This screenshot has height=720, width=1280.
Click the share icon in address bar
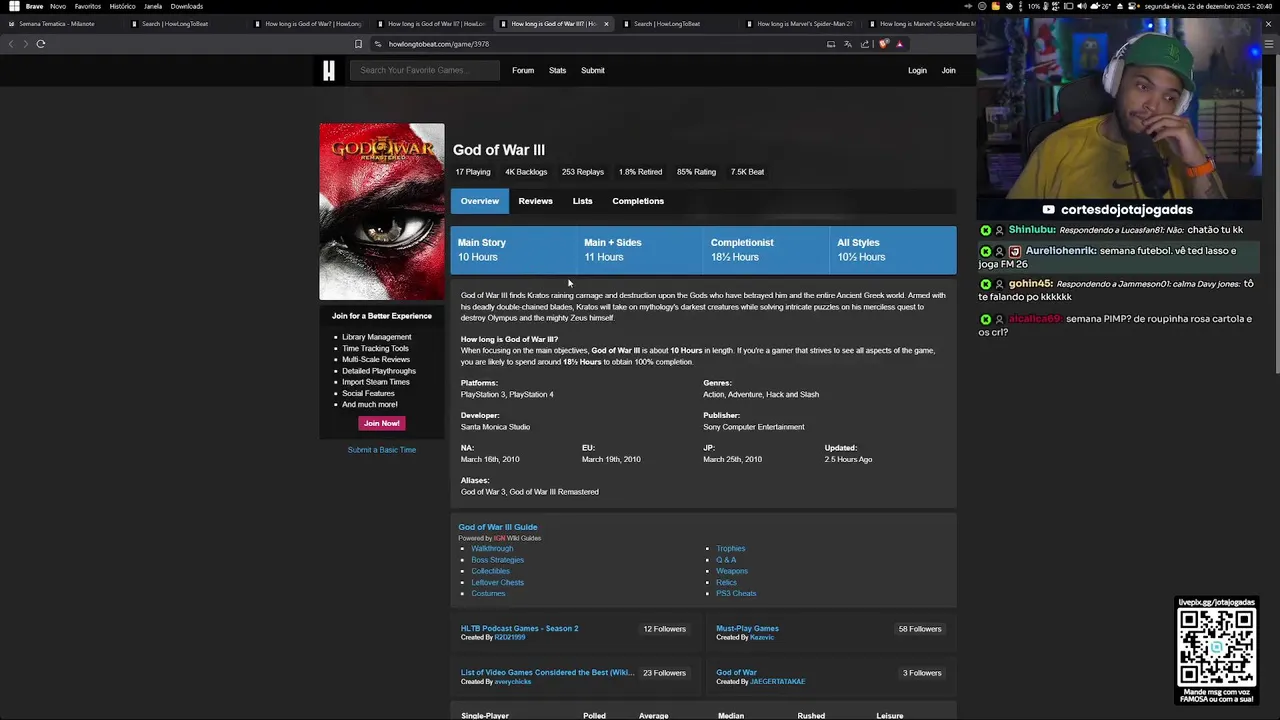coord(865,44)
